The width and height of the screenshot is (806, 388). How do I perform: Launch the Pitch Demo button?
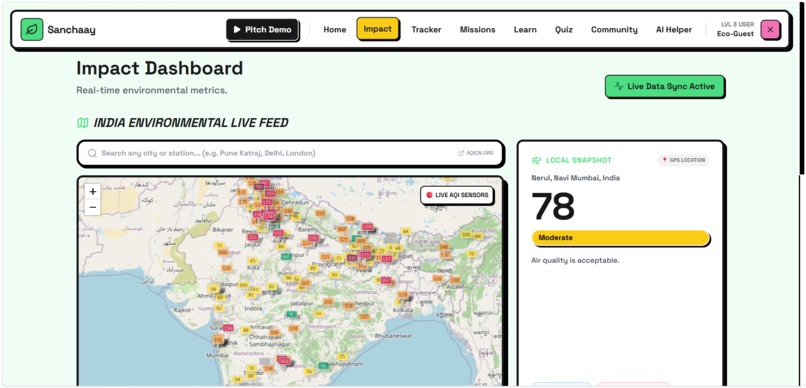click(262, 29)
